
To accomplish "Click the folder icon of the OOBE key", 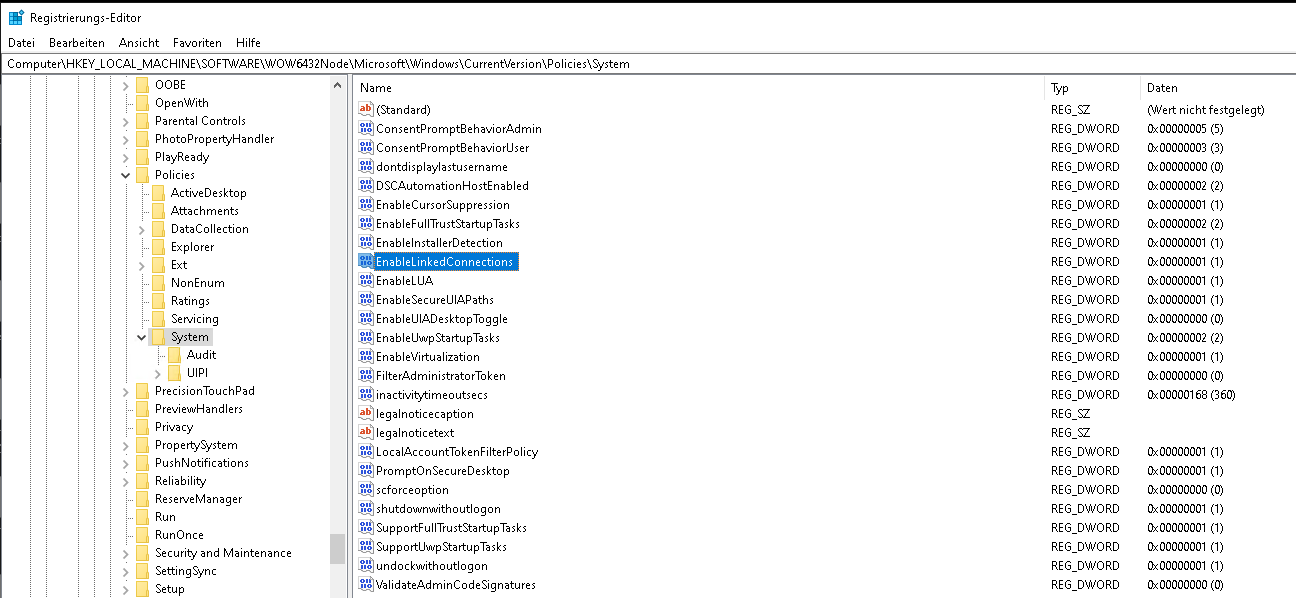I will (142, 84).
